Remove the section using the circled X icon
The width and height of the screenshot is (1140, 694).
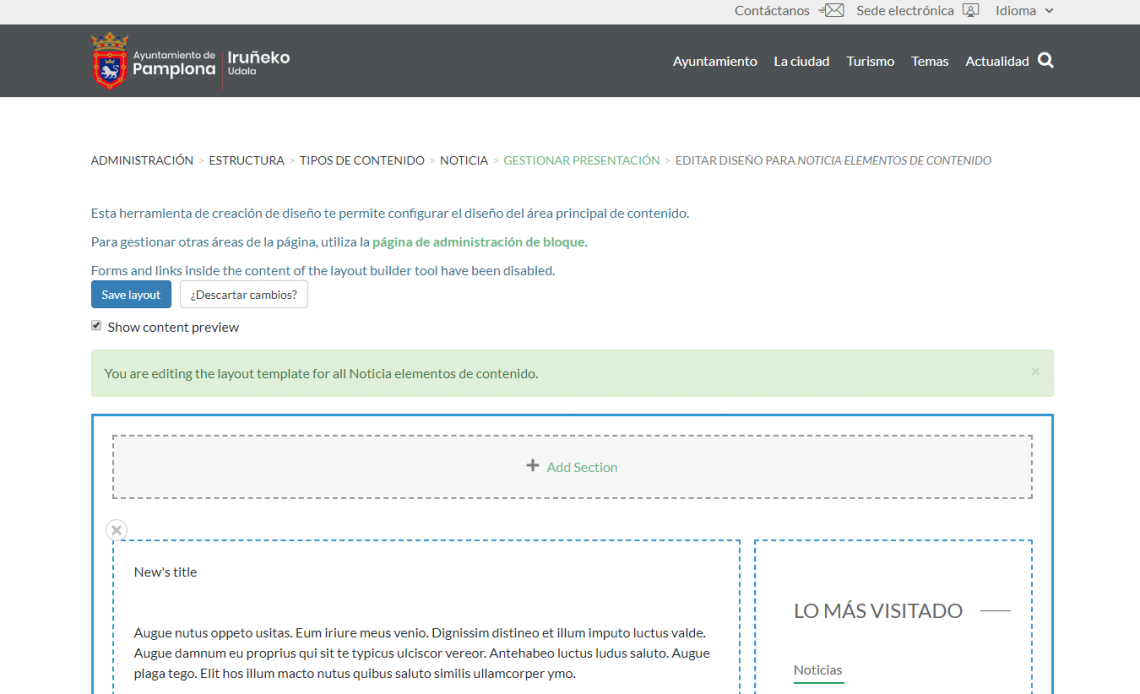click(116, 530)
